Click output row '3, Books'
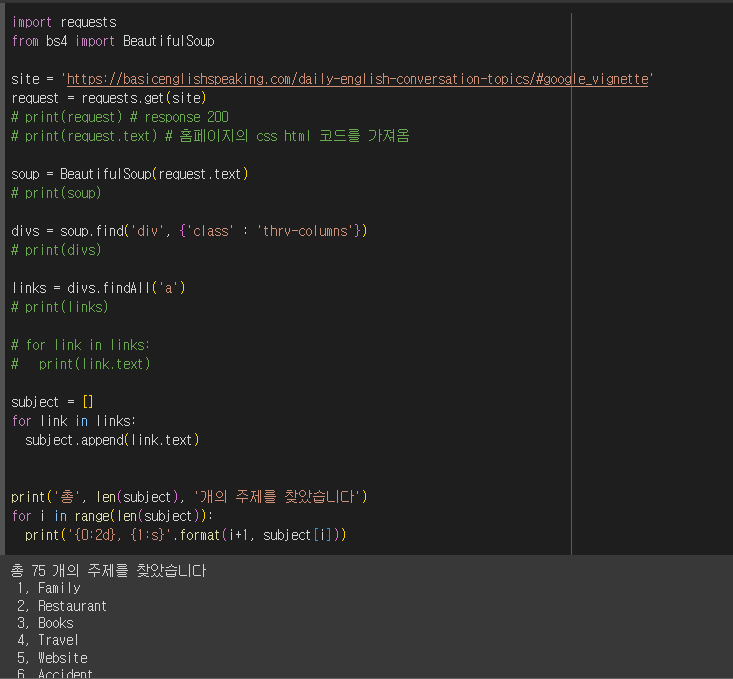Viewport: 733px width, 679px height. [x=45, y=623]
